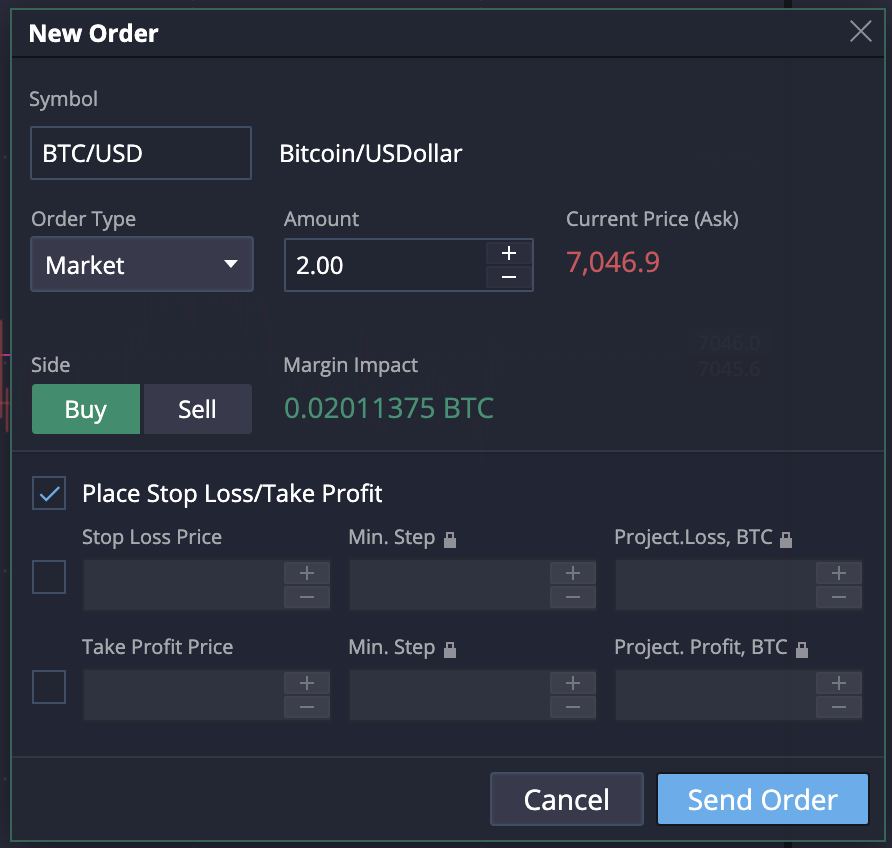Enable the Stop Loss Price checkbox
The image size is (892, 848).
(x=49, y=577)
